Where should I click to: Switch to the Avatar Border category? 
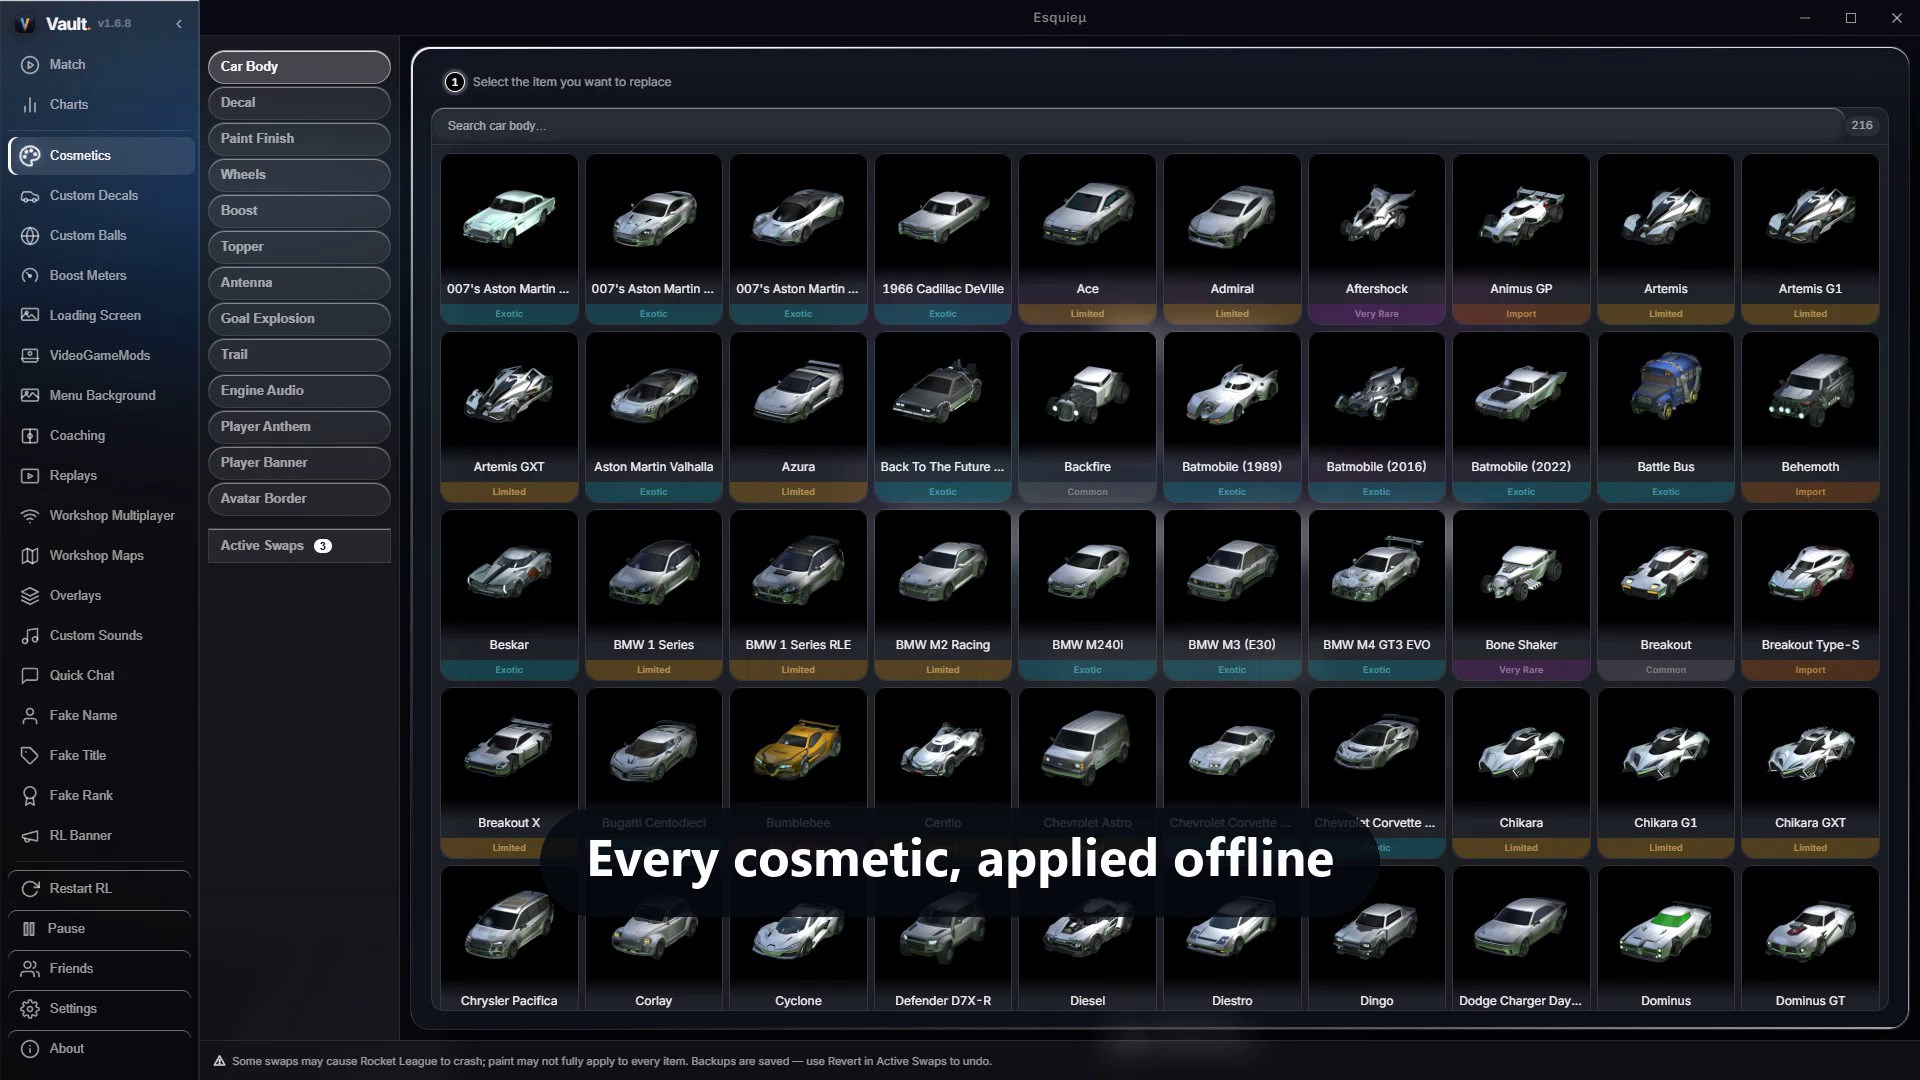[299, 499]
